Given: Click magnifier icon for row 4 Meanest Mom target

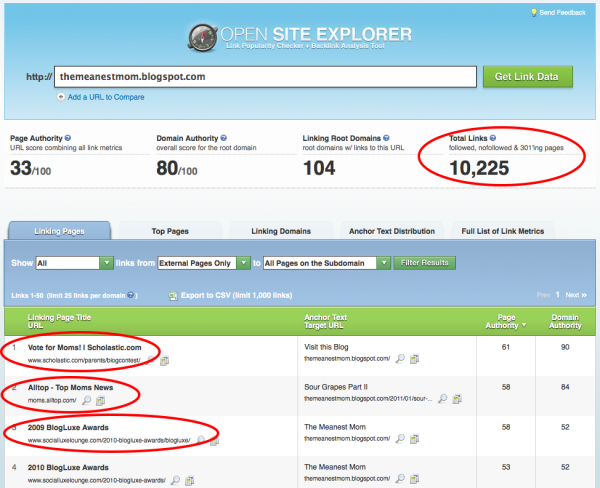Looking at the screenshot, I should (x=400, y=478).
